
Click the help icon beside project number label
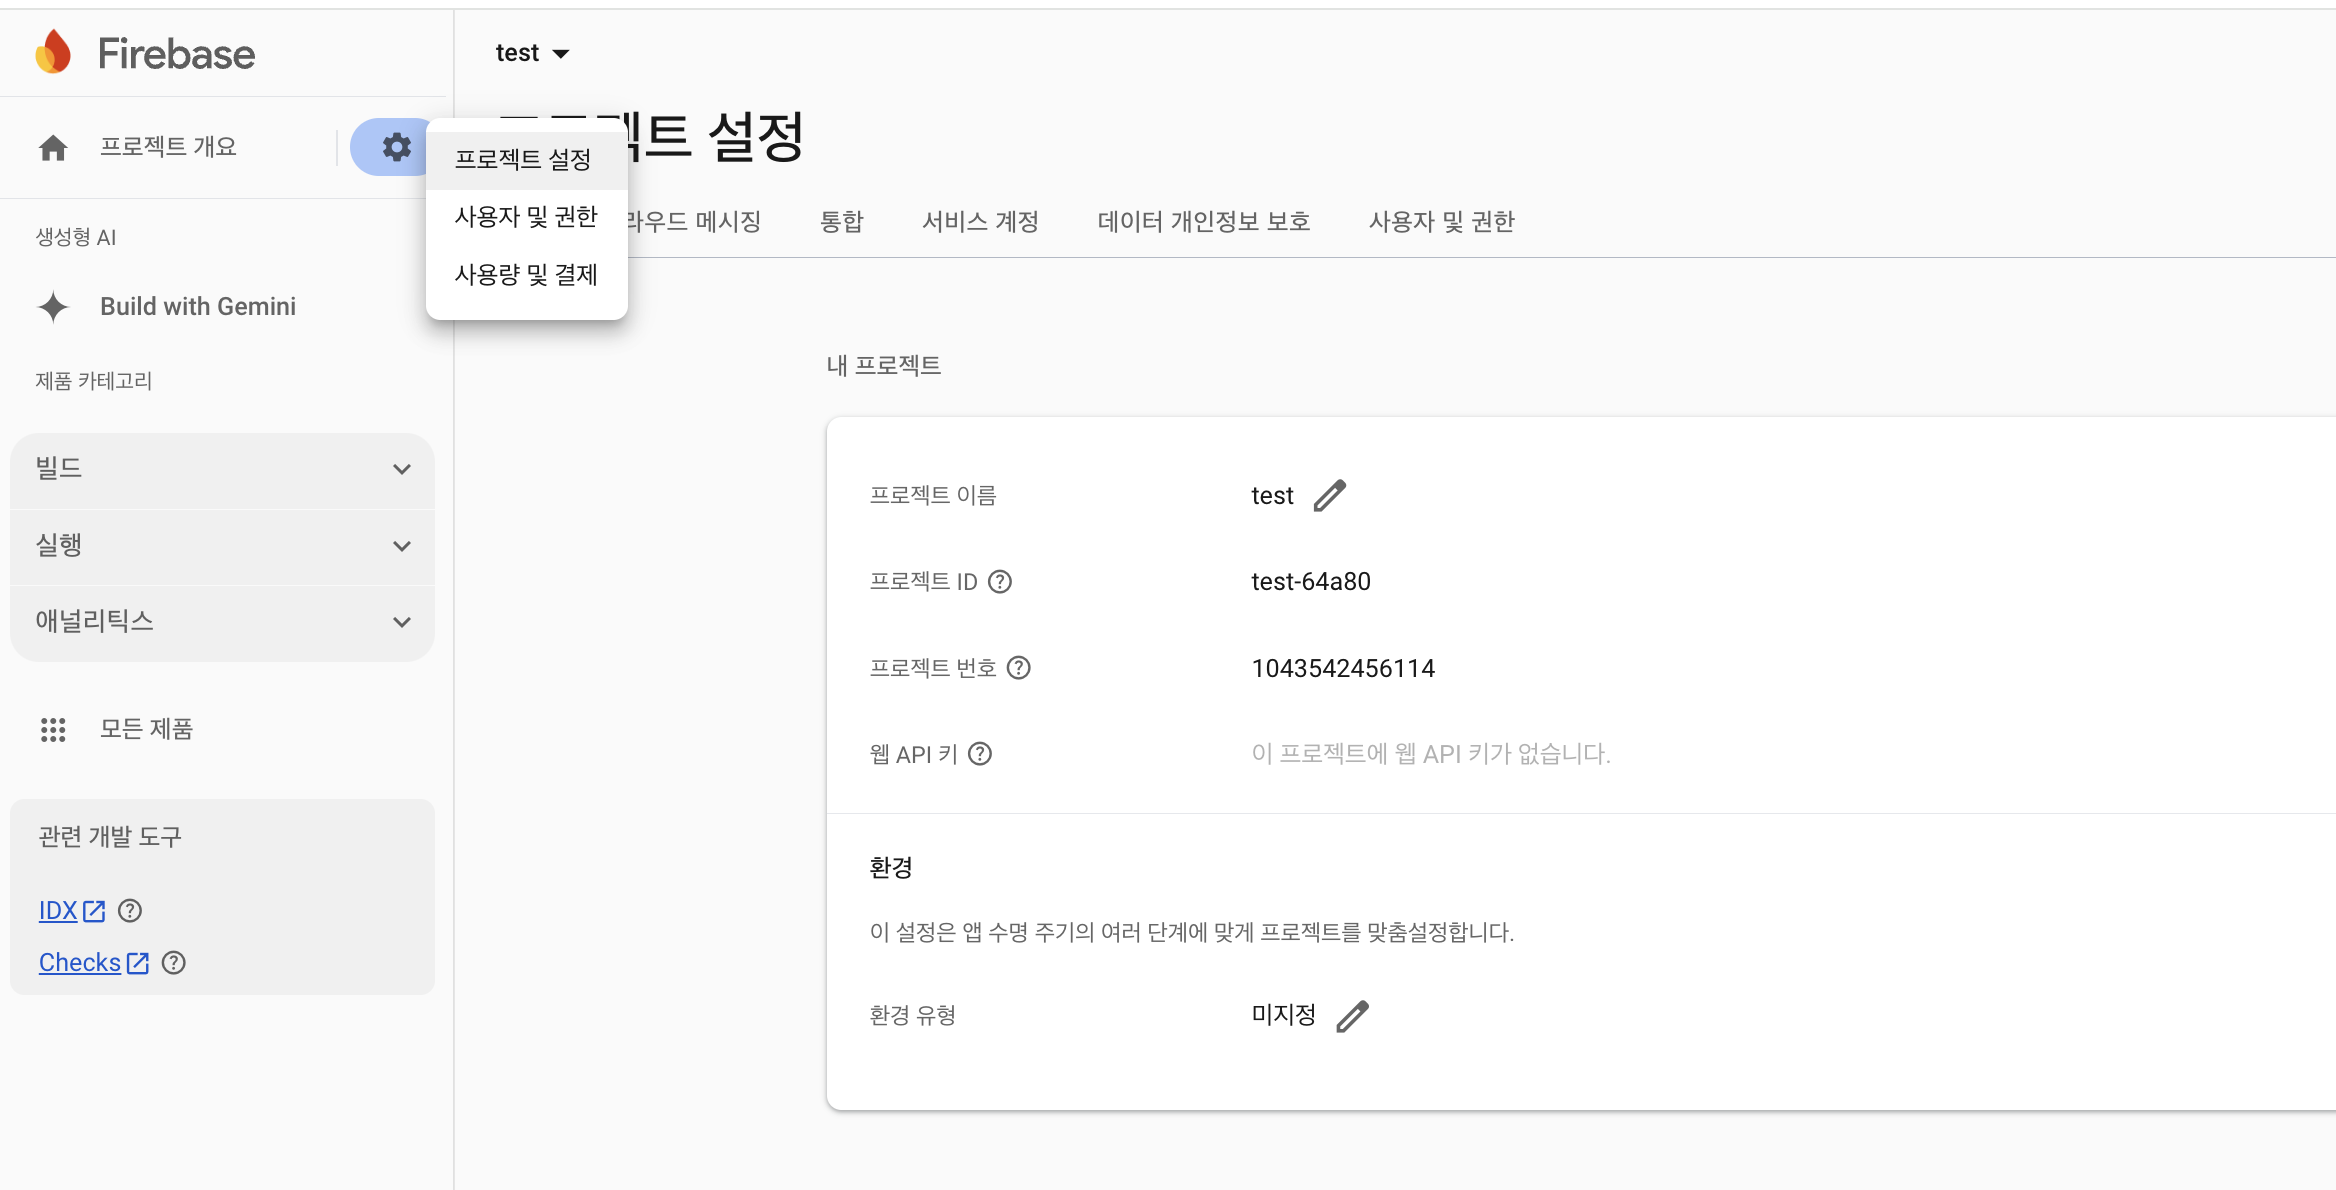point(1018,668)
